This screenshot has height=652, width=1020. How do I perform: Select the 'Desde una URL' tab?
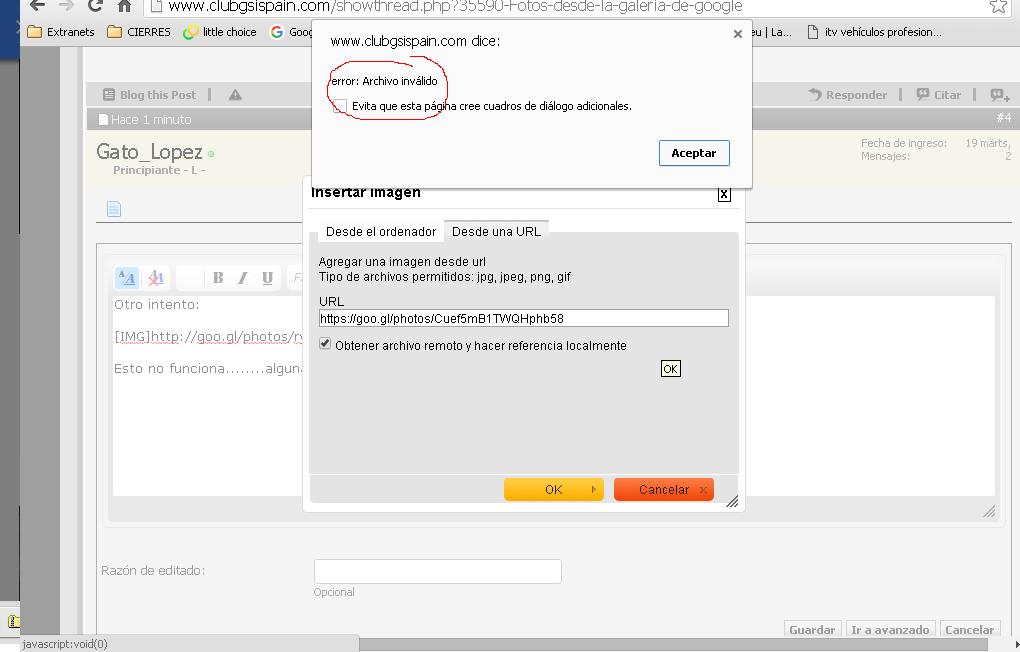(x=496, y=231)
